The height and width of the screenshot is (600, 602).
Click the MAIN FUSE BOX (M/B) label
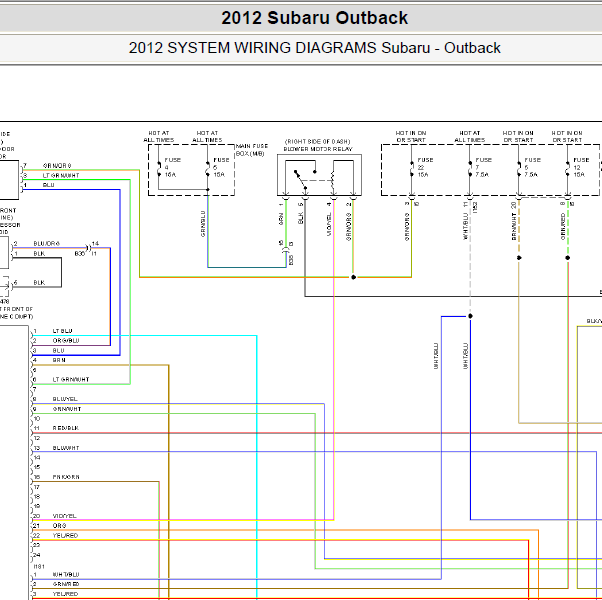[x=252, y=150]
